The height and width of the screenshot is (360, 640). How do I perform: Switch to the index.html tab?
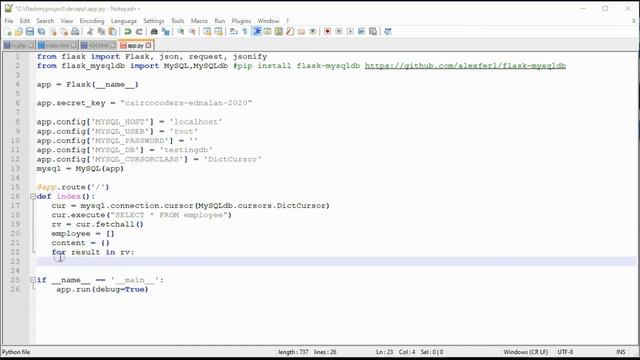(57, 45)
